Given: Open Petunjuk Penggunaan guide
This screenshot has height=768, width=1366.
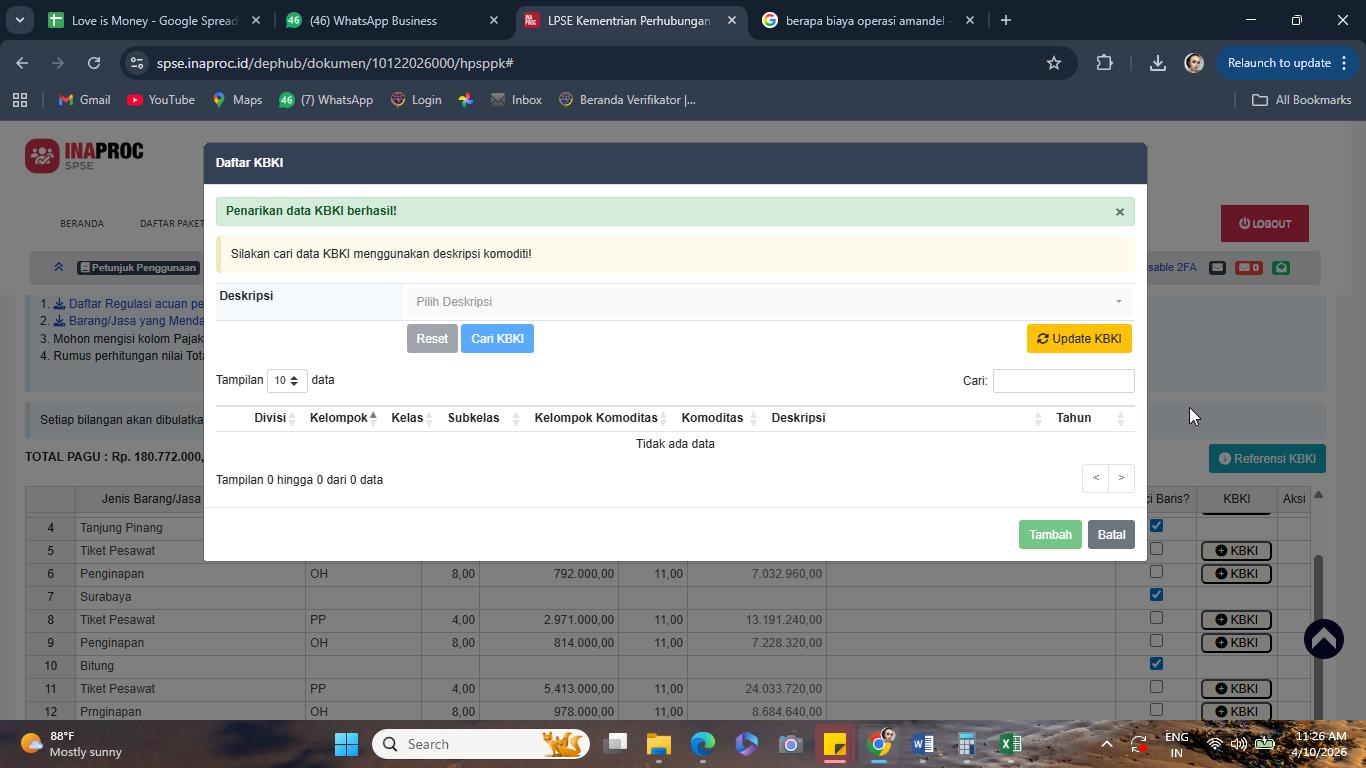Looking at the screenshot, I should tap(138, 268).
